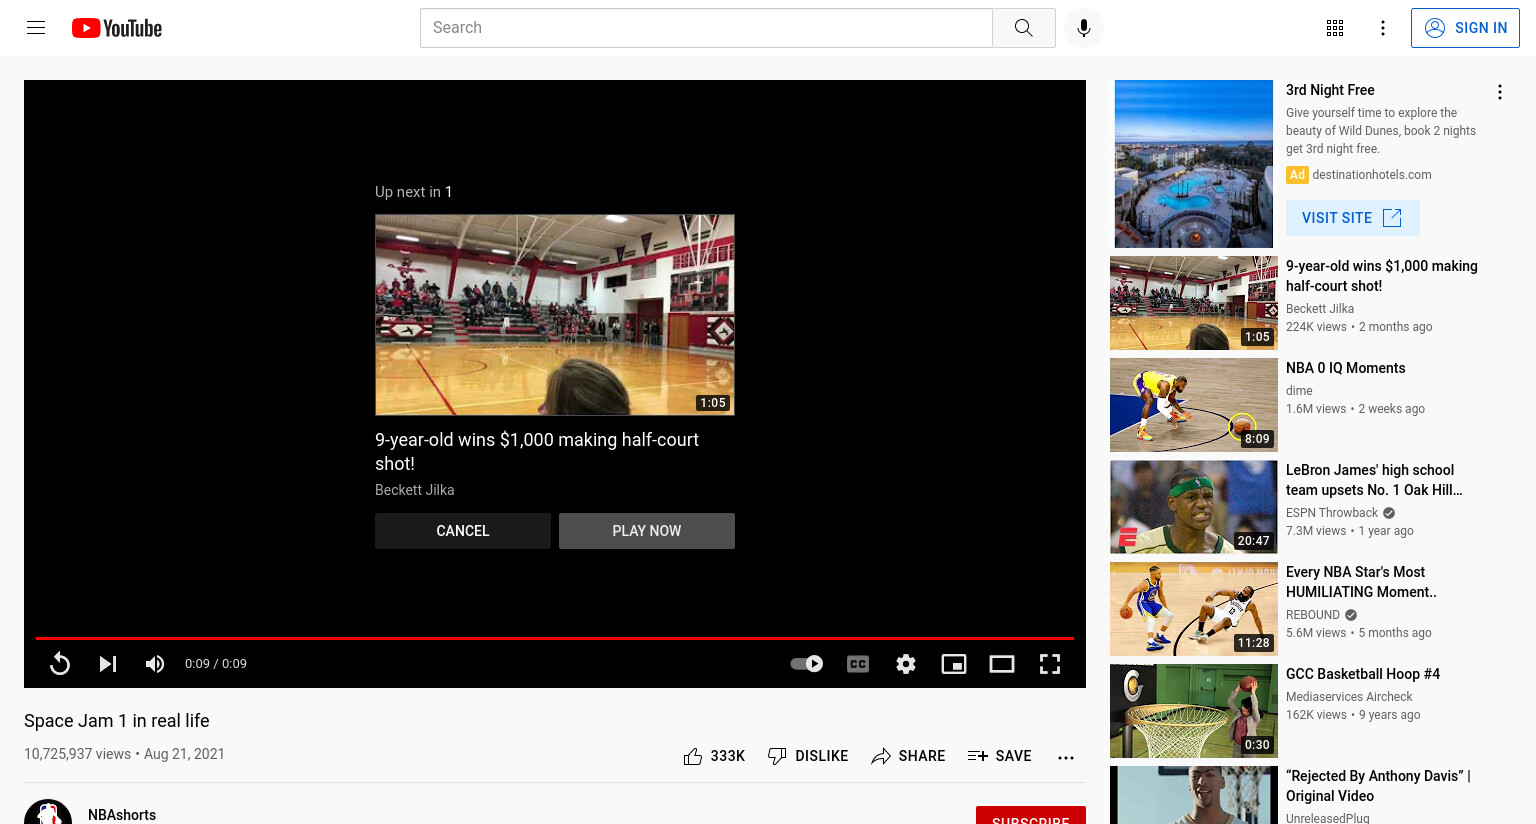Click the search magnifier button
This screenshot has height=824, width=1536.
click(1023, 28)
